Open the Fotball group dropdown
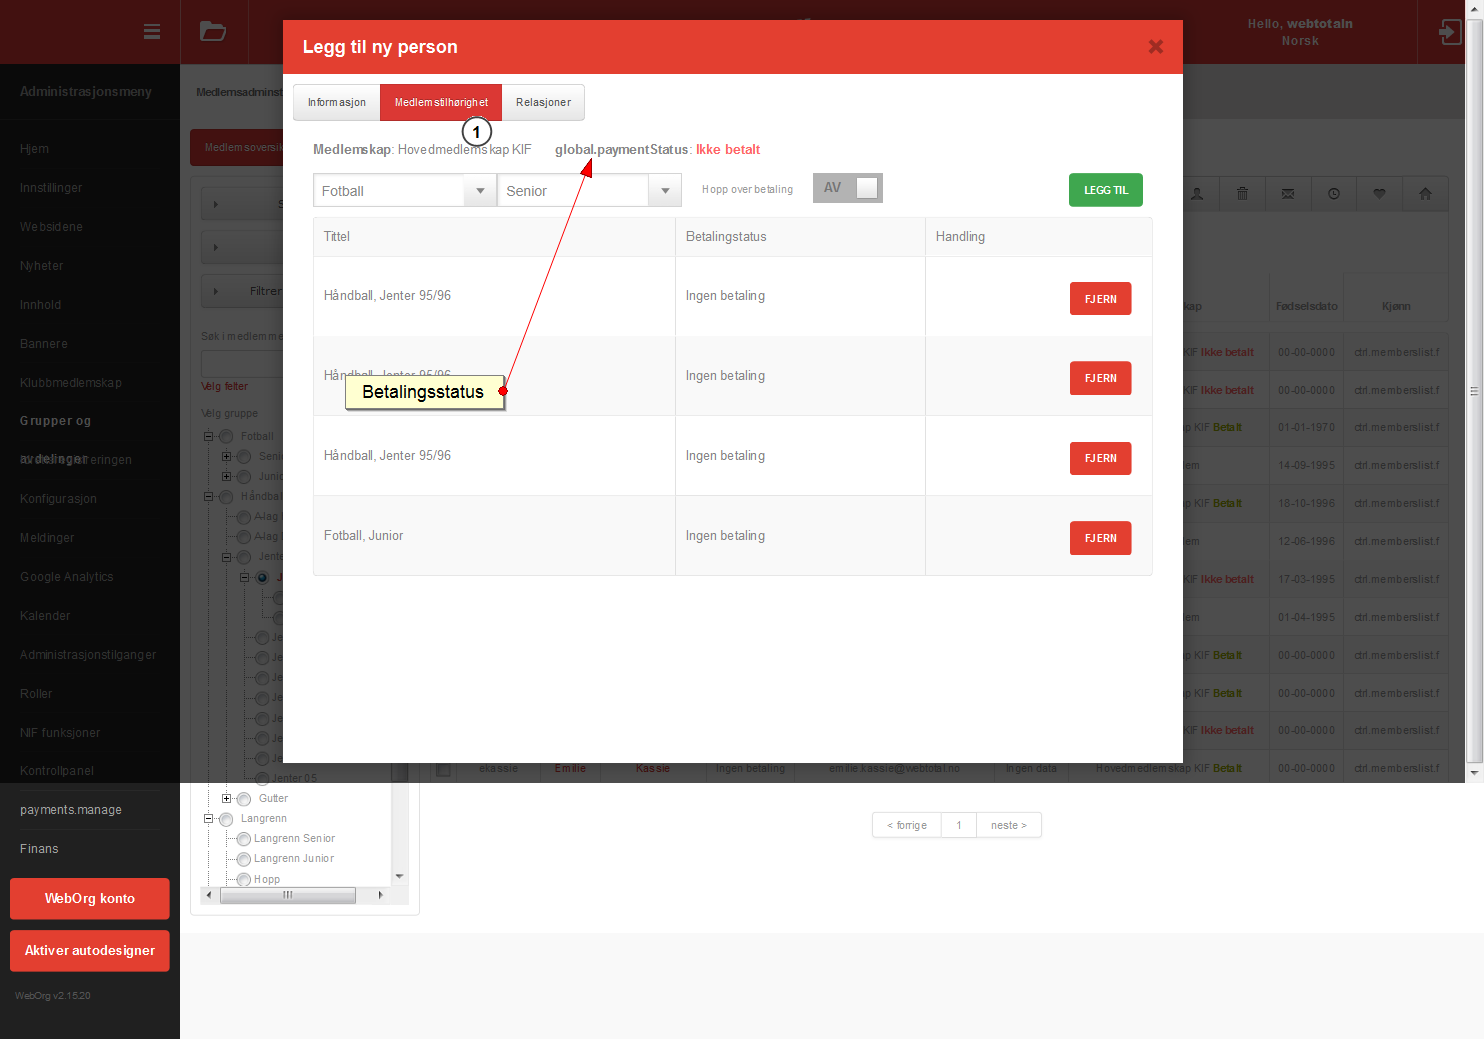This screenshot has width=1484, height=1039. point(405,190)
